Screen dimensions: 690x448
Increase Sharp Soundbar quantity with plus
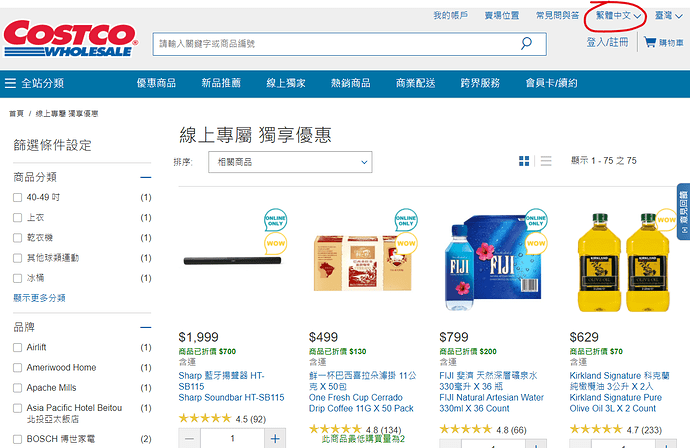275,438
